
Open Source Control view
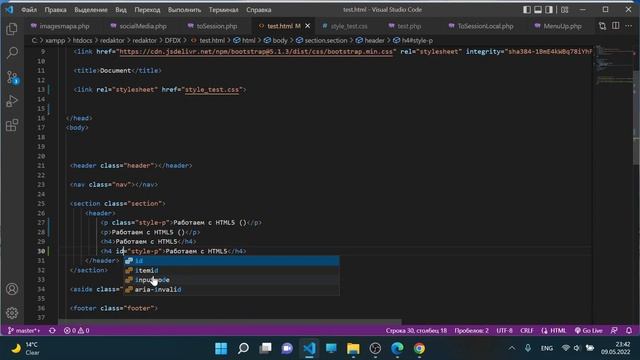[x=12, y=77]
